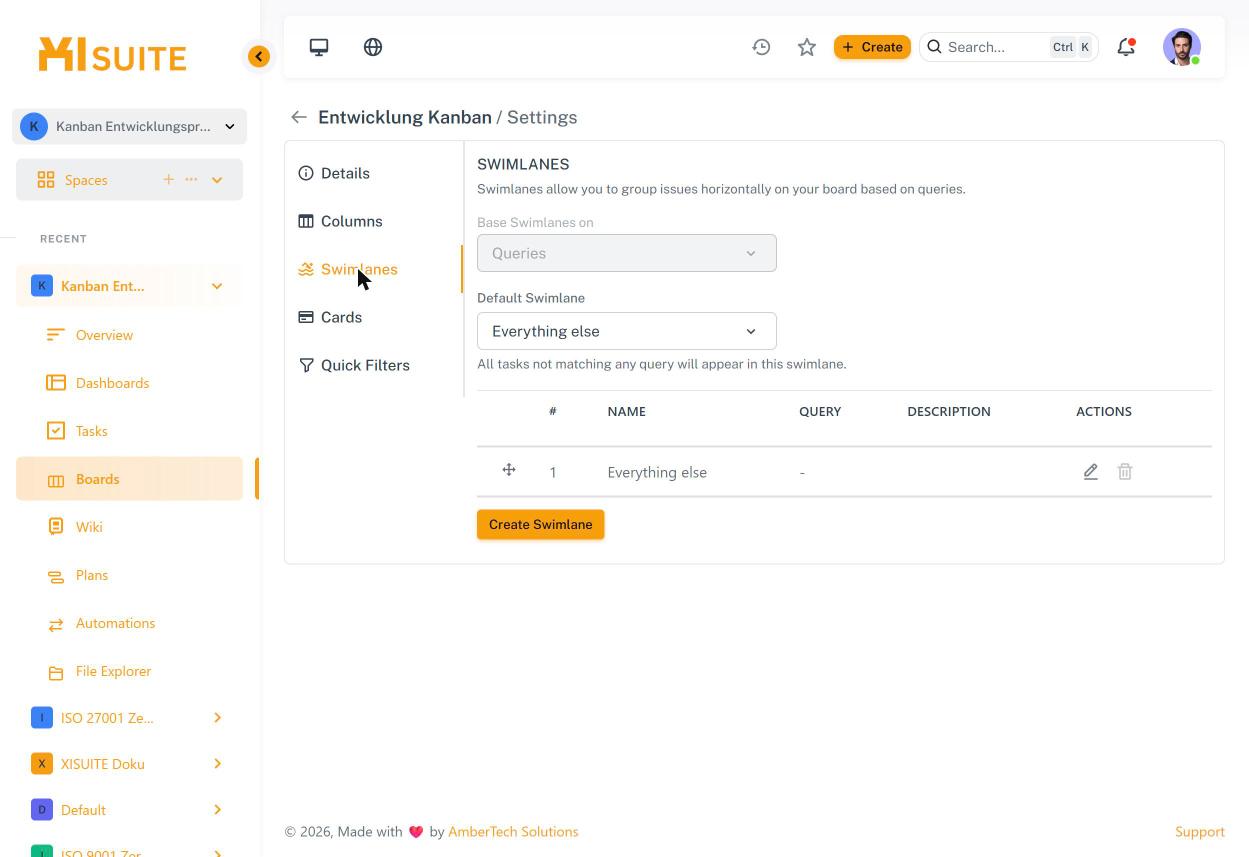Expand the ISO 27001 space
1249x857 pixels.
(217, 718)
